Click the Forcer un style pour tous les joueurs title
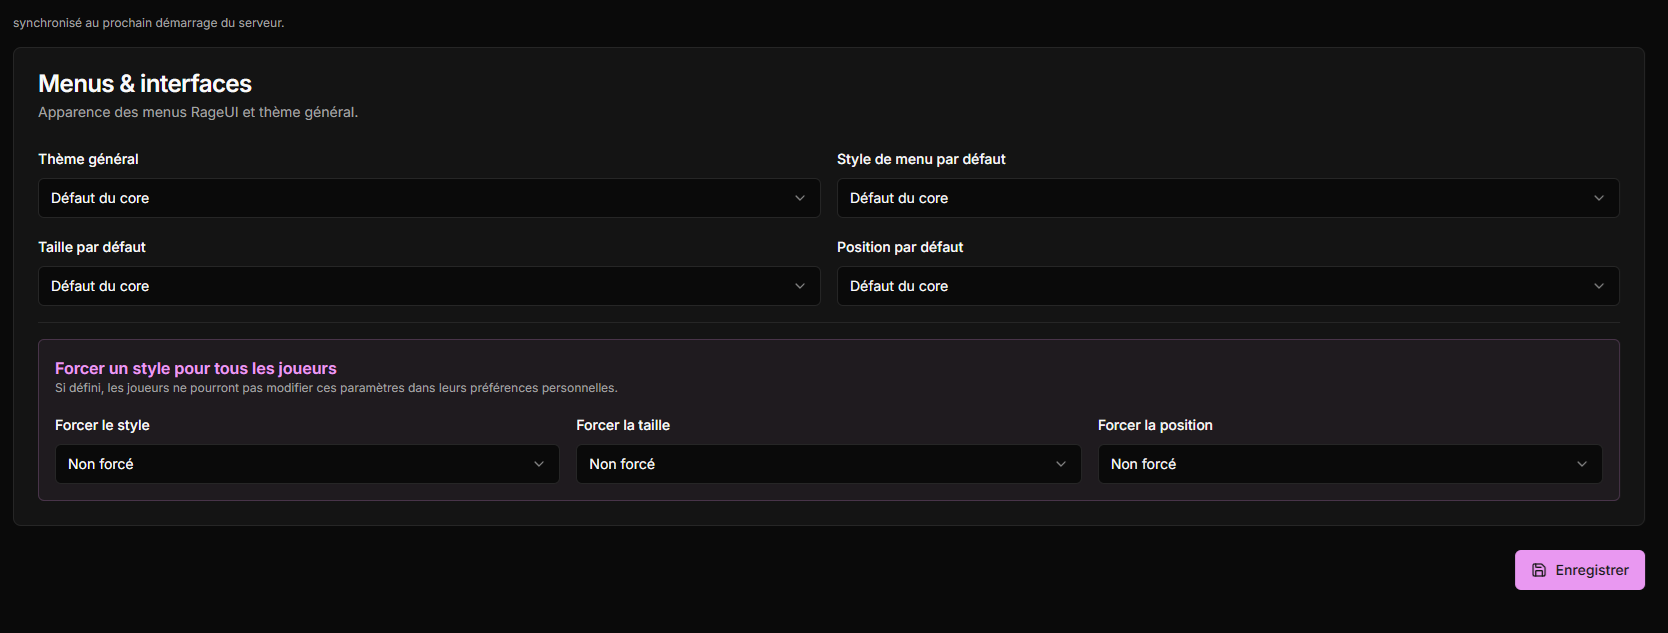Screen dimensions: 1668x633 click(x=196, y=368)
